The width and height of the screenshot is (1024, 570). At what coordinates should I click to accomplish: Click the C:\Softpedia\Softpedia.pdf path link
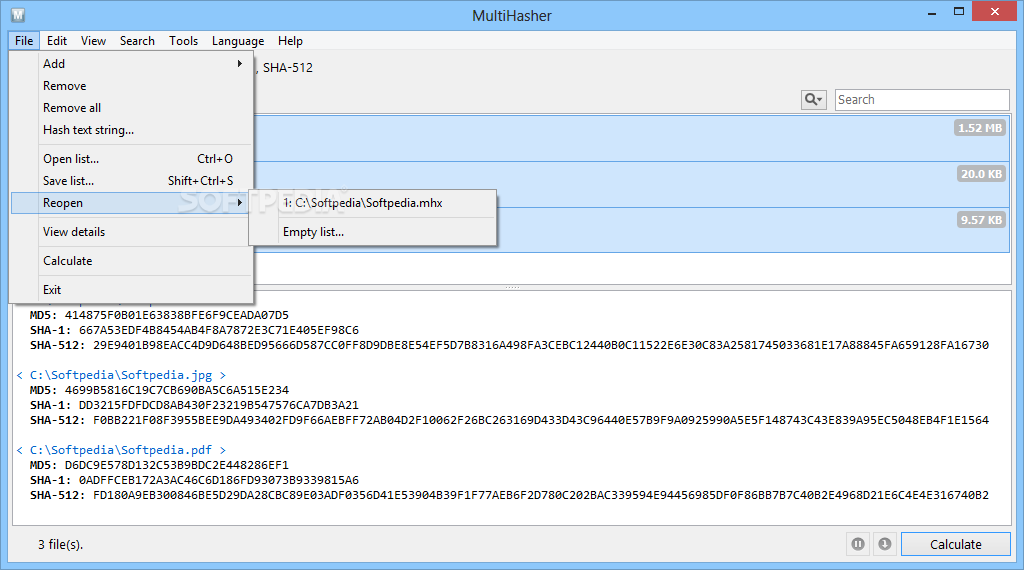(x=121, y=450)
